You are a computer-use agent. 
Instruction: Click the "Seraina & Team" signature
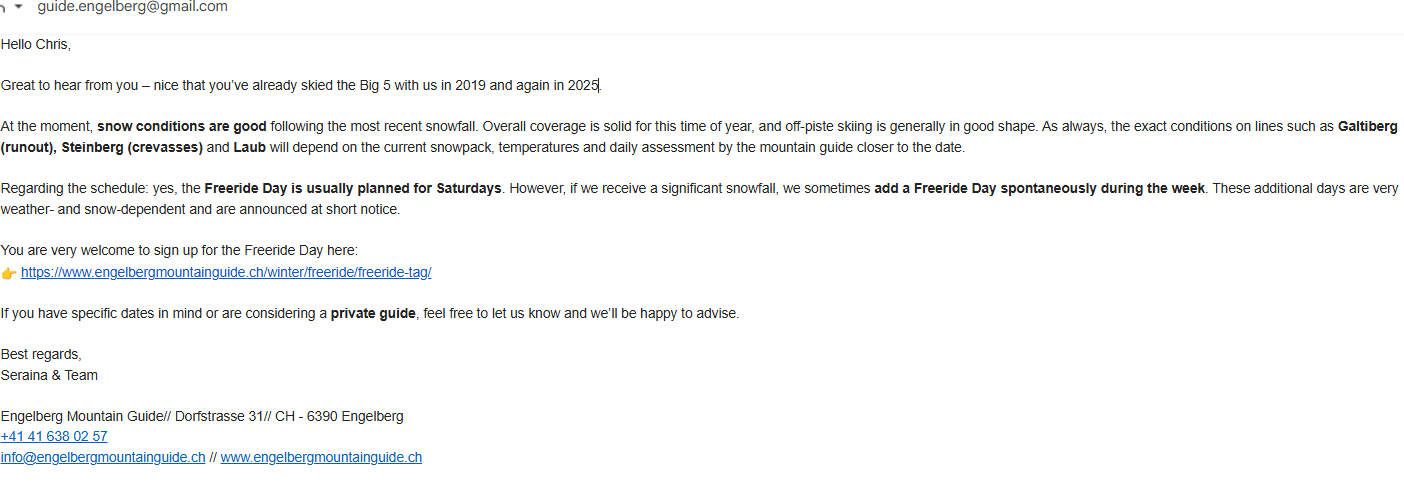49,375
